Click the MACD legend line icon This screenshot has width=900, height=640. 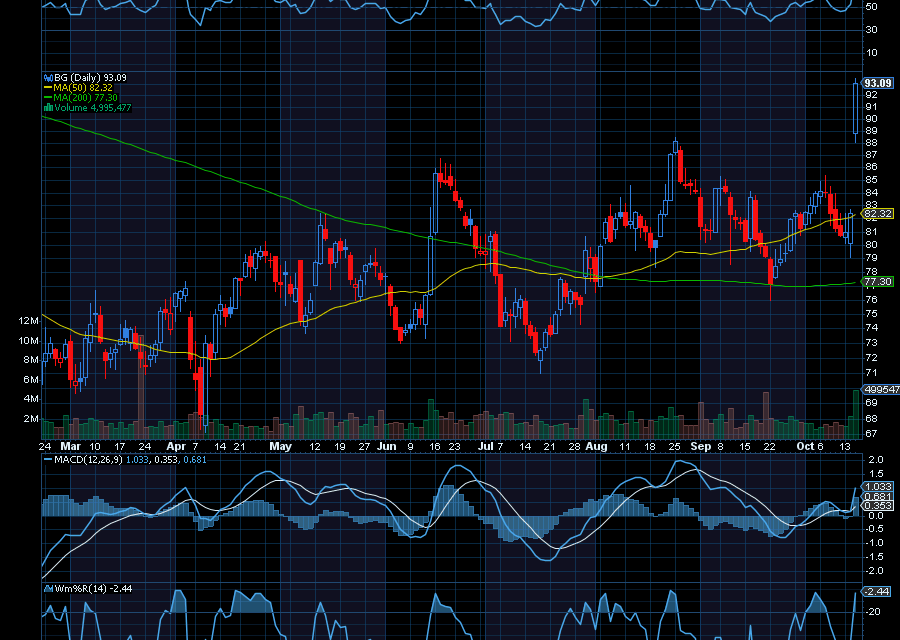[x=47, y=460]
